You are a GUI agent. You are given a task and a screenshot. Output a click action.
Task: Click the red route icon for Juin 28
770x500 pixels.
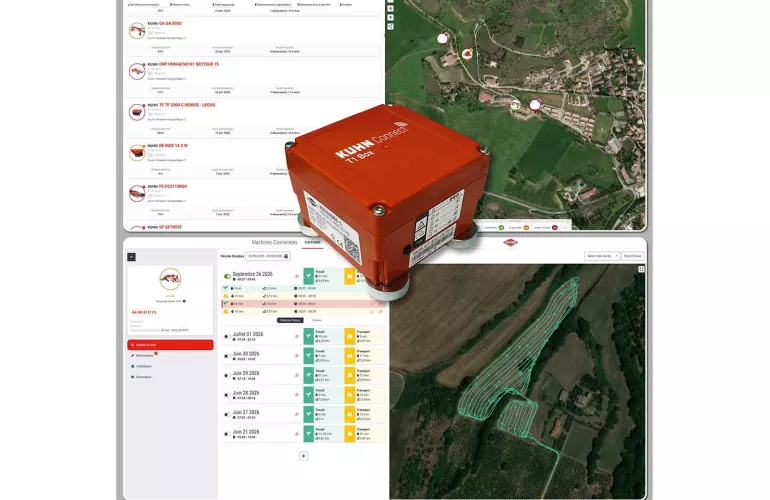(297, 395)
